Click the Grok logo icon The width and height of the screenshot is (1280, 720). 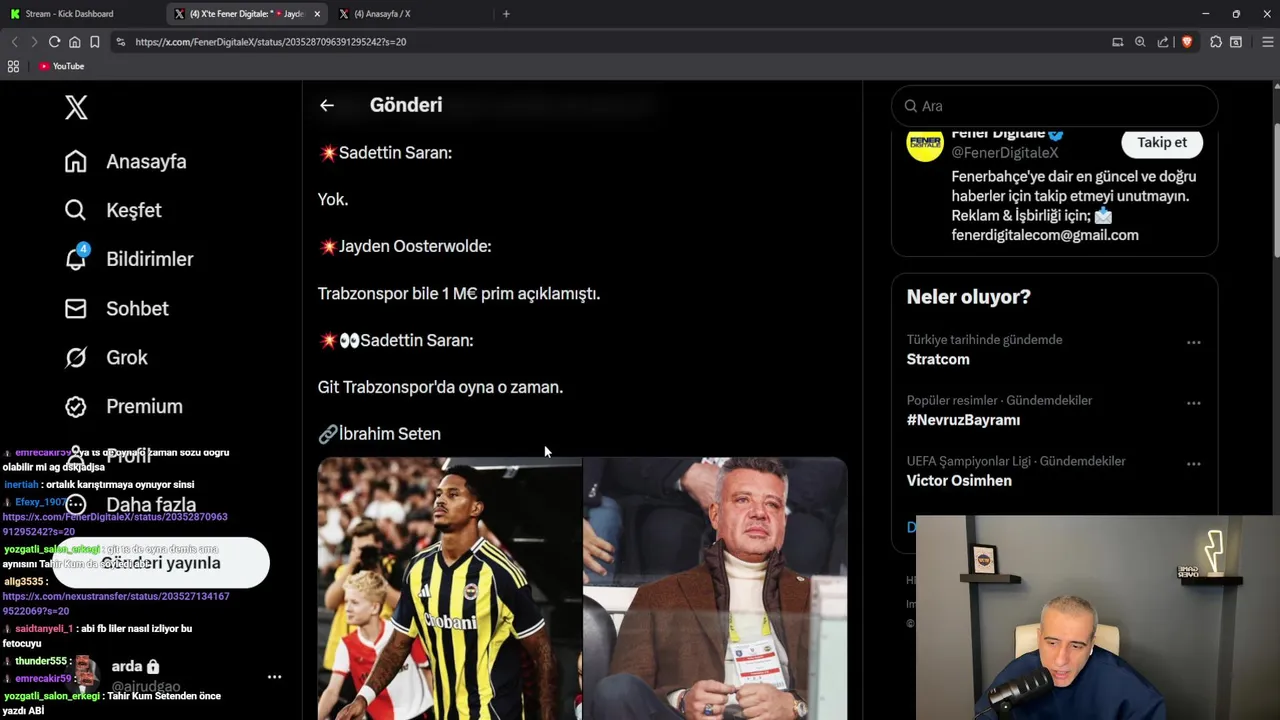click(76, 357)
